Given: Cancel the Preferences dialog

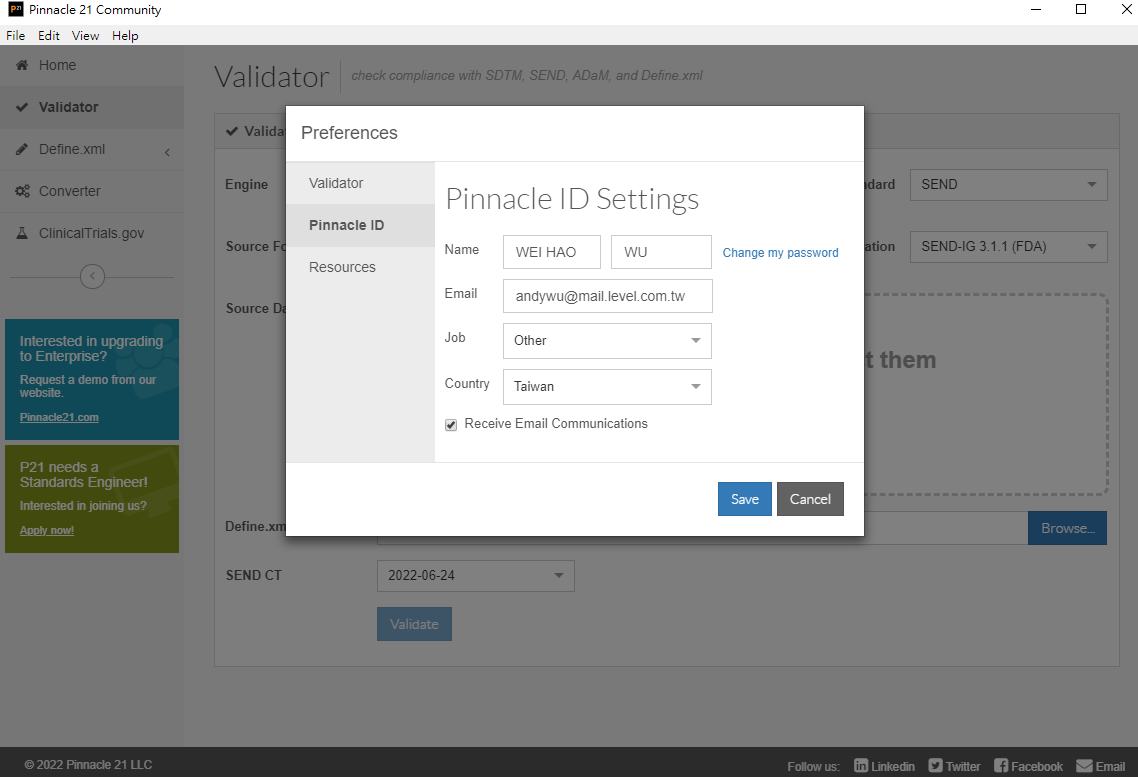Looking at the screenshot, I should click(810, 499).
